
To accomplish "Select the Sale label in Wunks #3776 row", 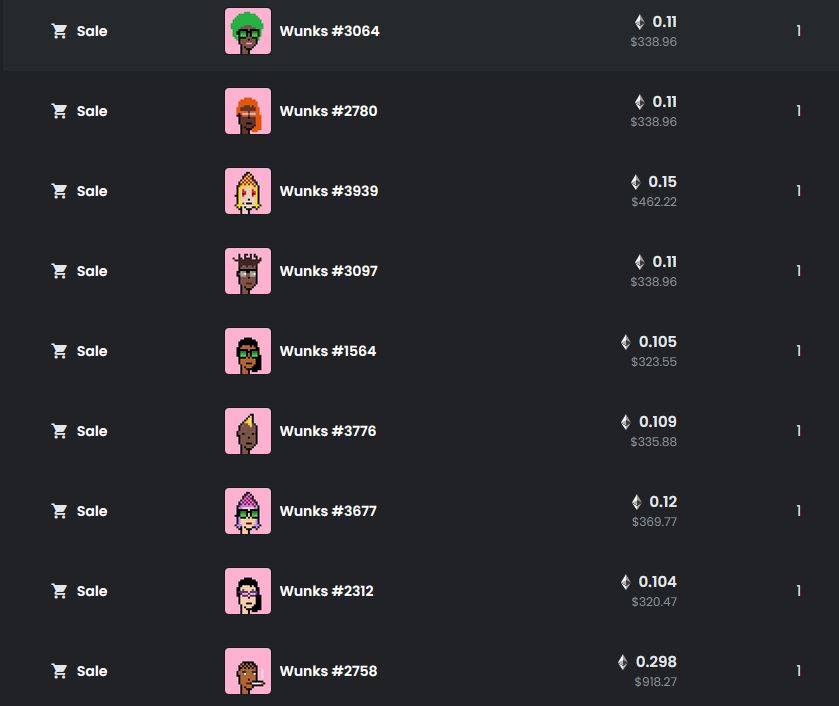I will point(92,431).
